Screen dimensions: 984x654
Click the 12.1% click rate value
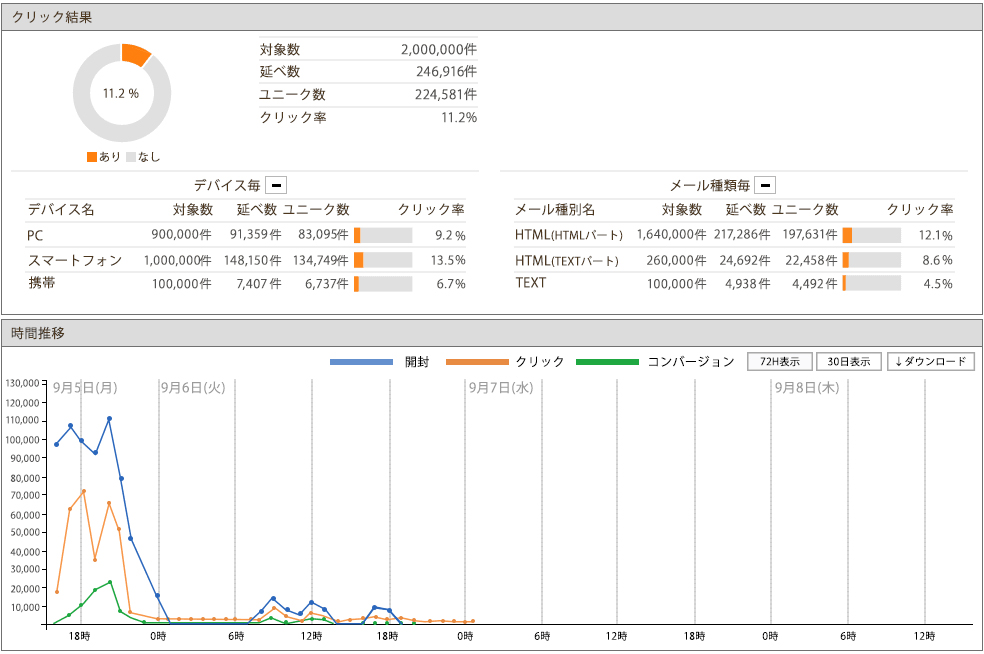[936, 235]
